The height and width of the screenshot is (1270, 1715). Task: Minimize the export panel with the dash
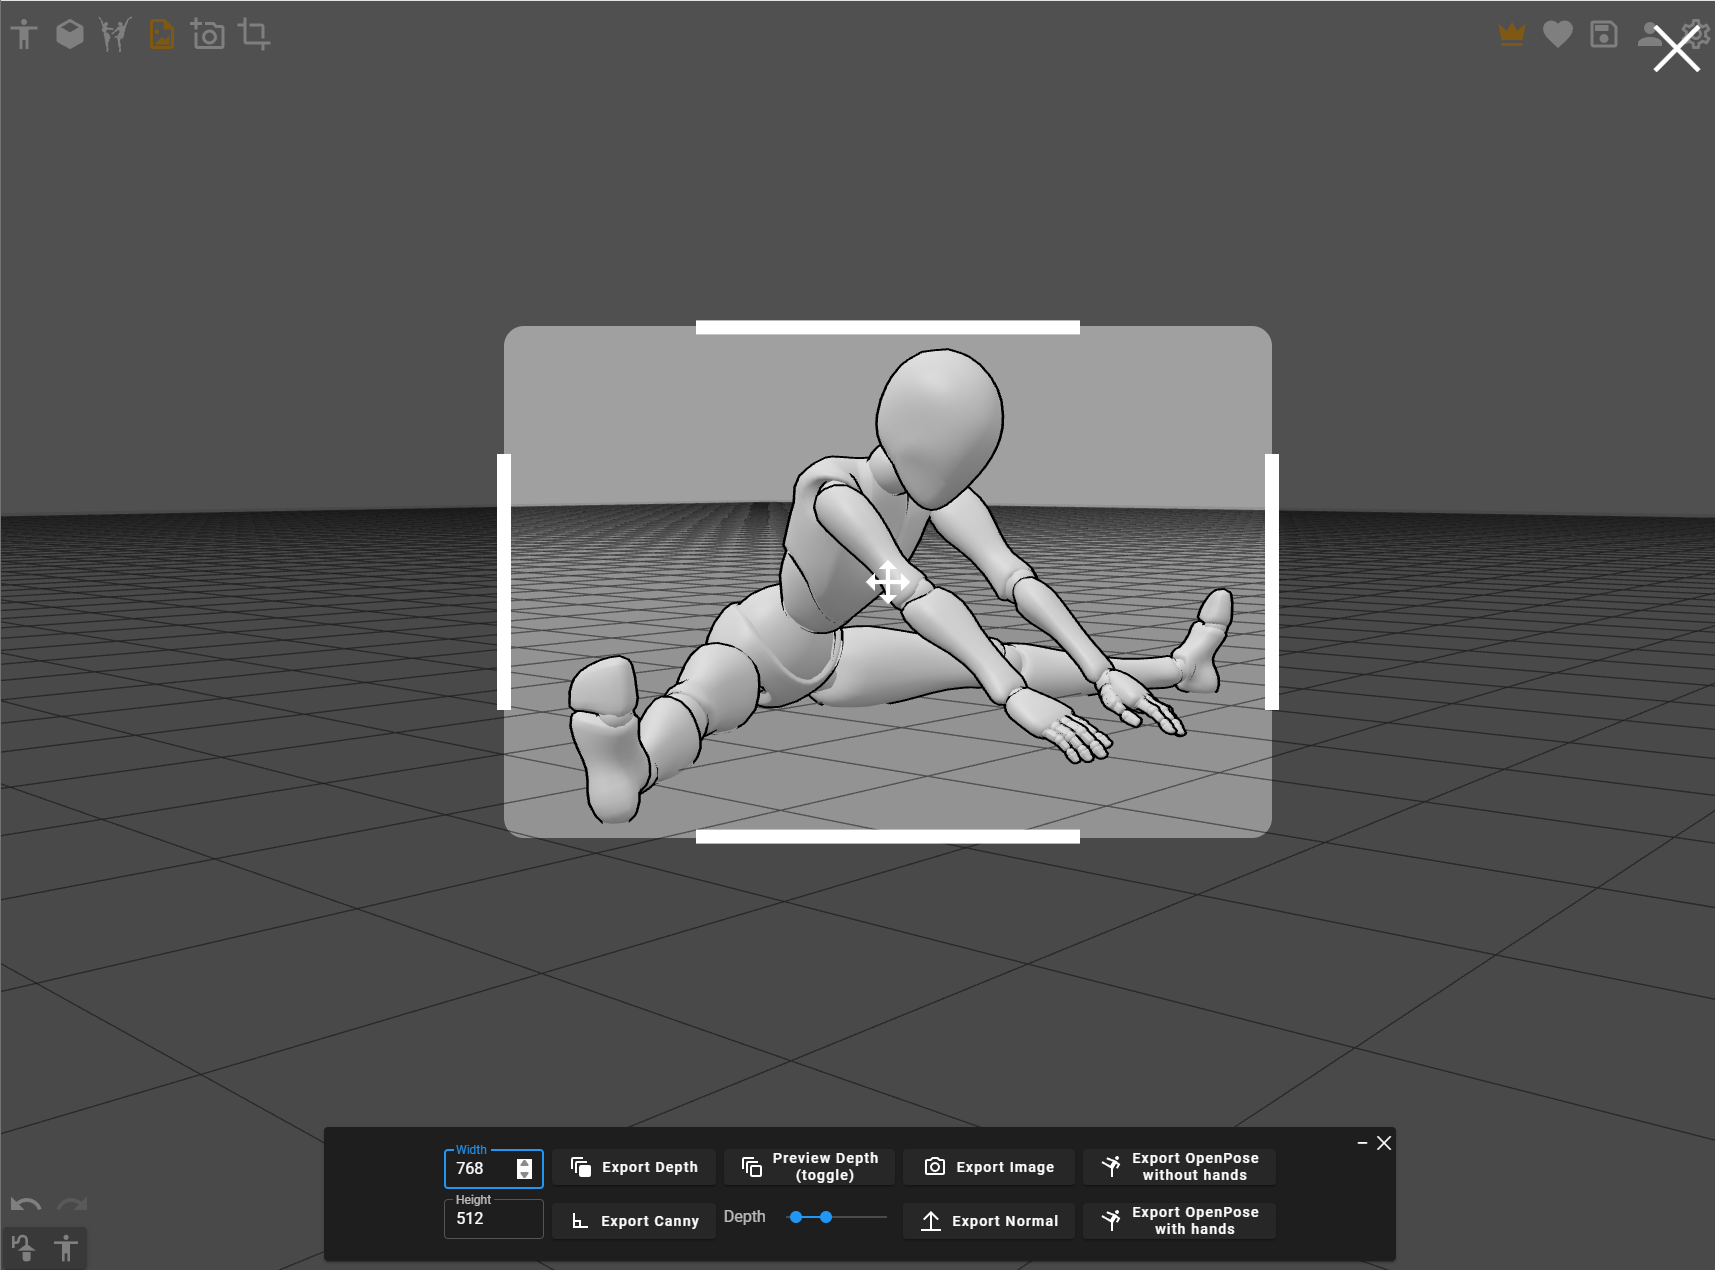point(1362,1143)
